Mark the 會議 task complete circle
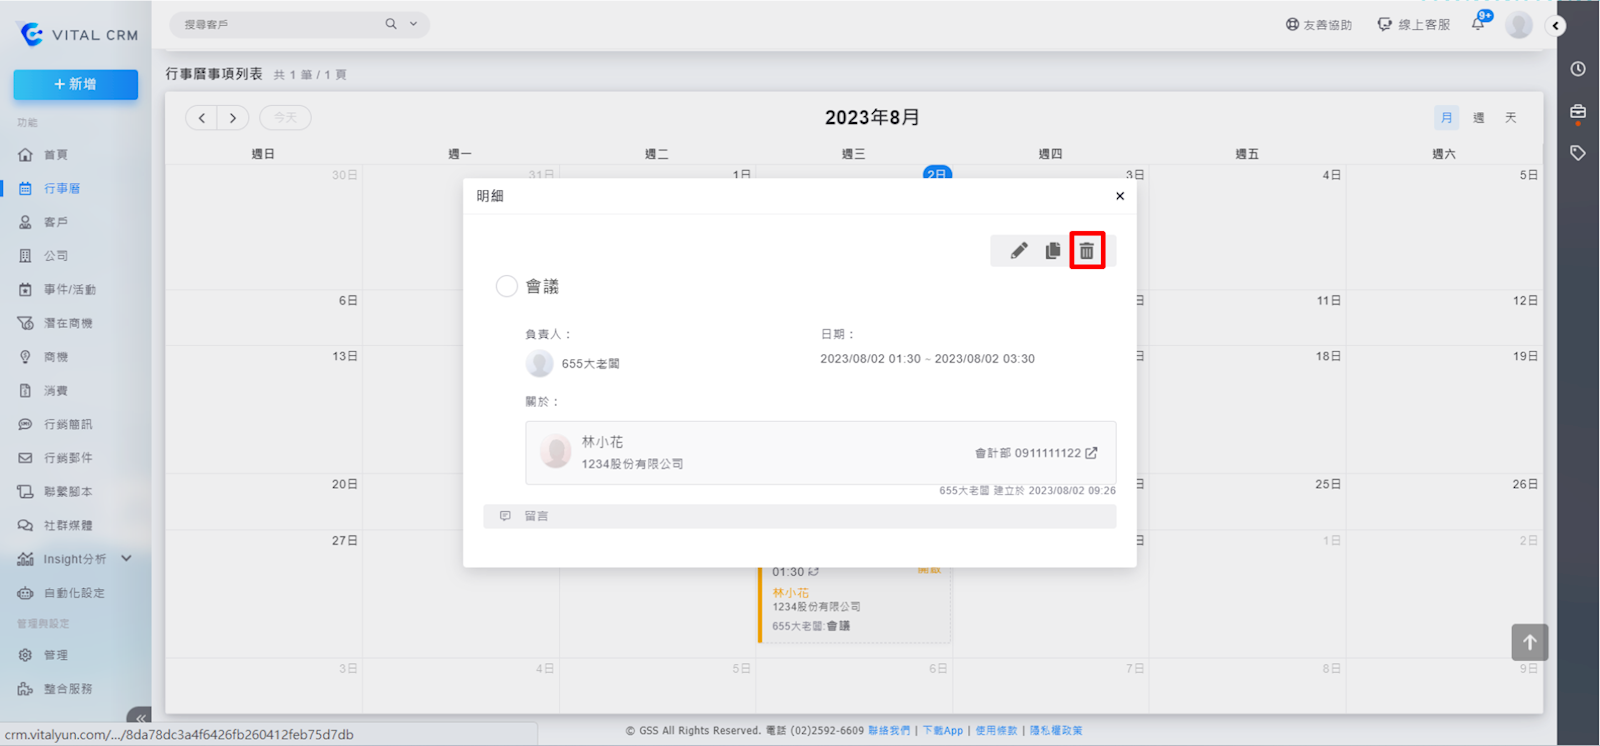The image size is (1600, 746). [507, 287]
